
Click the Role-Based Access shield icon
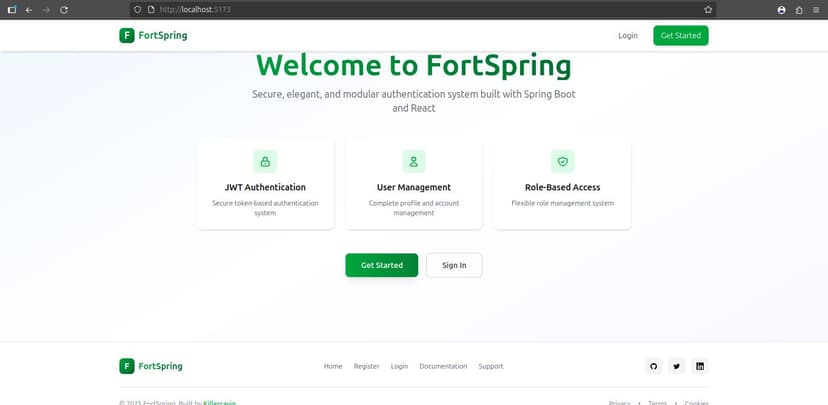(562, 162)
